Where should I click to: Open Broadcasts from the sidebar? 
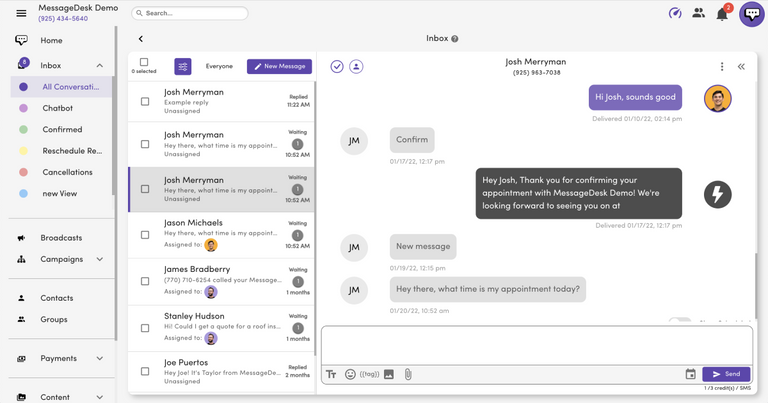[x=61, y=238]
